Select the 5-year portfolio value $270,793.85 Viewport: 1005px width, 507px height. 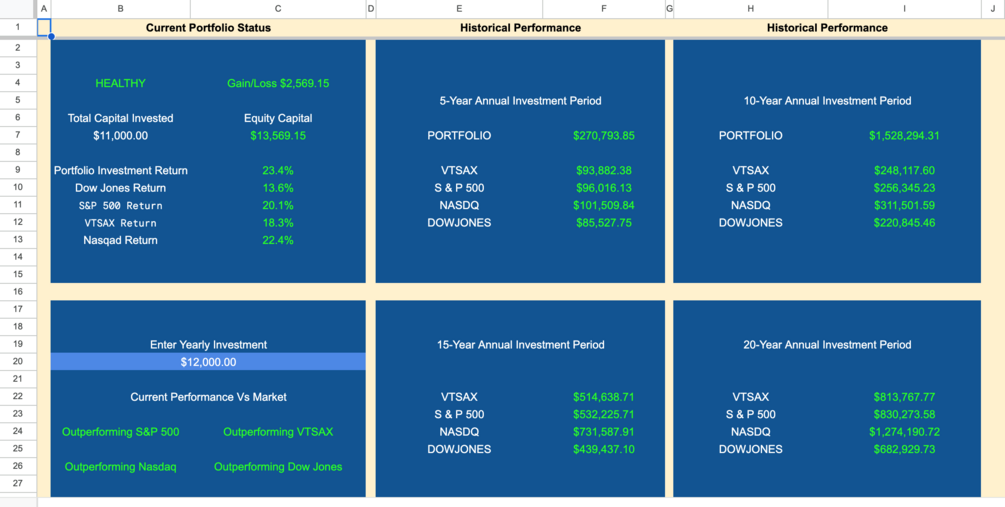(604, 136)
